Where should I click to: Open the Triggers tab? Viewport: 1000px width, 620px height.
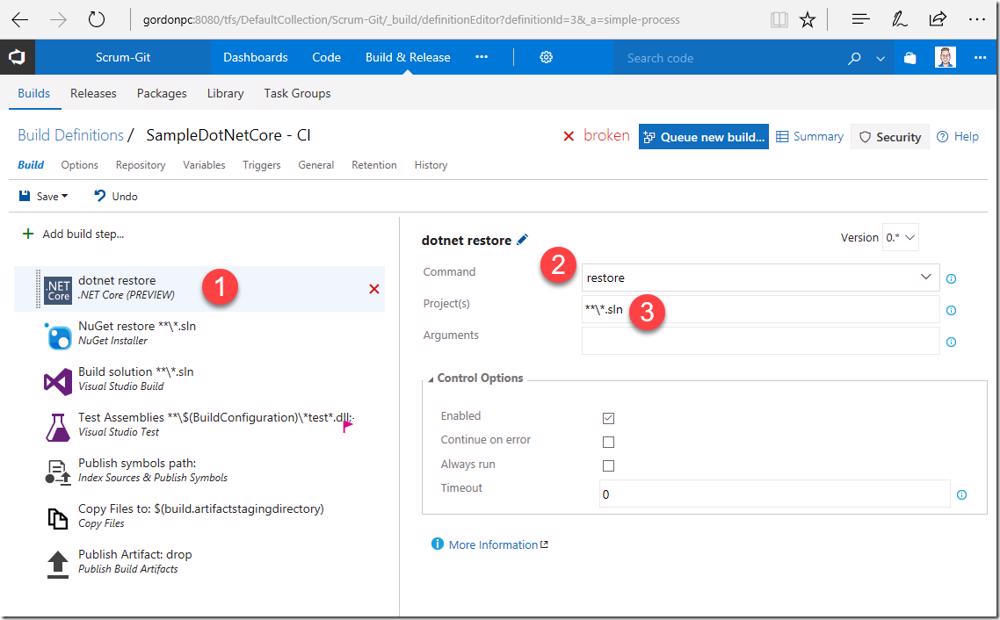click(261, 165)
